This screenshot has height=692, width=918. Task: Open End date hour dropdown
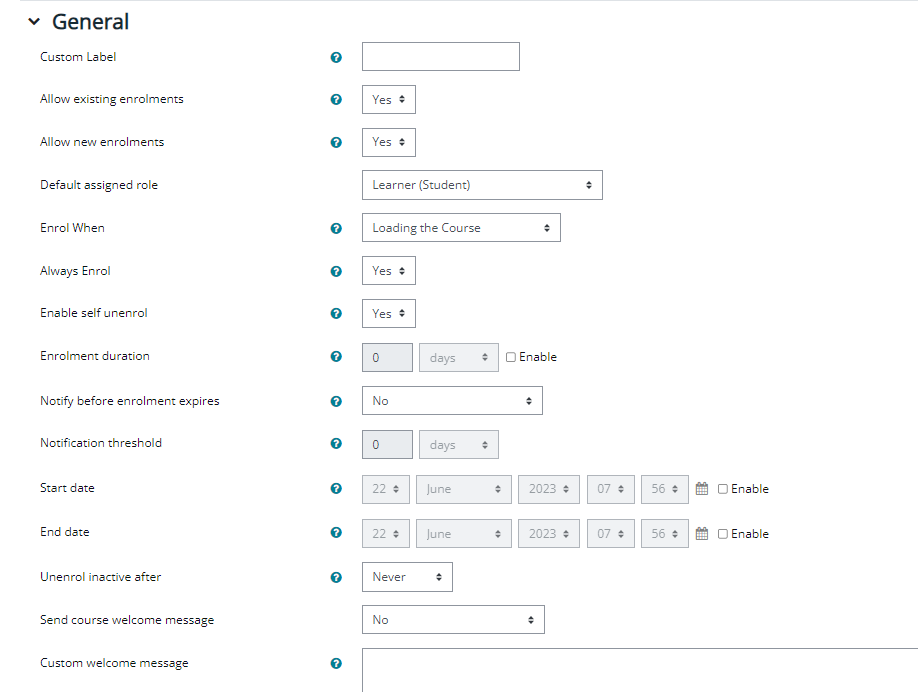(611, 533)
